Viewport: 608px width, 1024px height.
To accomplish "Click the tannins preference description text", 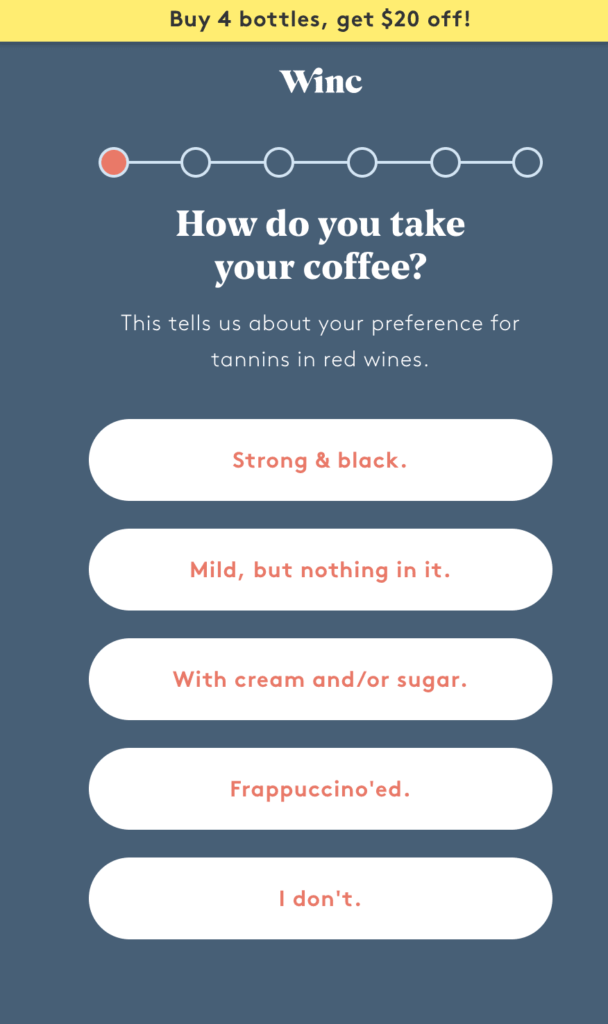I will pyautogui.click(x=320, y=340).
